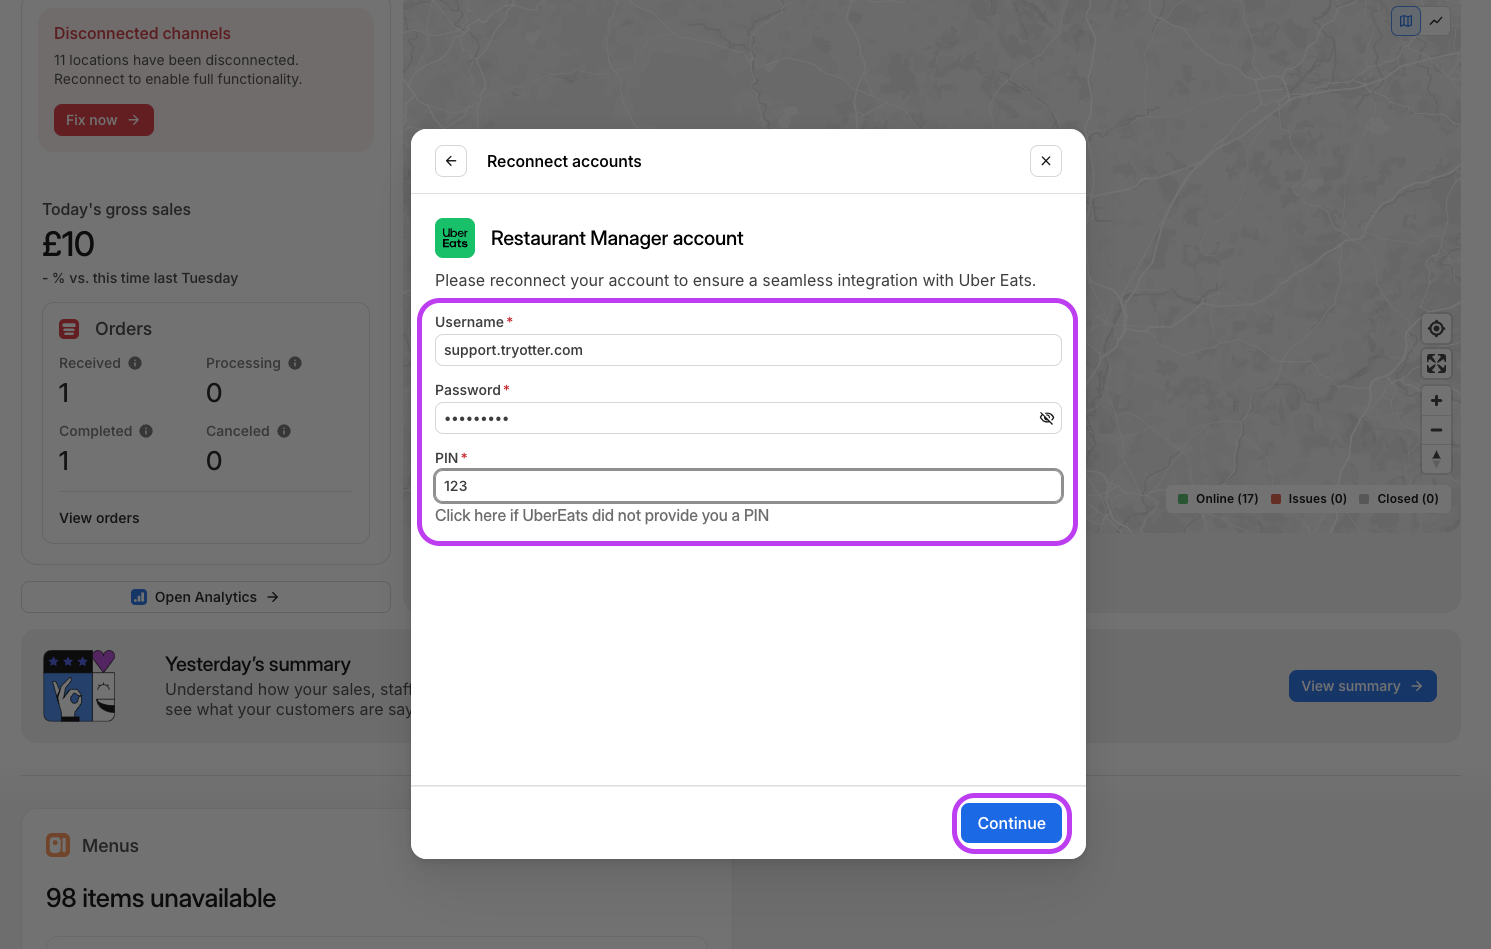The height and width of the screenshot is (949, 1491).
Task: Click Fix now for disconnected channels
Action: coord(103,120)
